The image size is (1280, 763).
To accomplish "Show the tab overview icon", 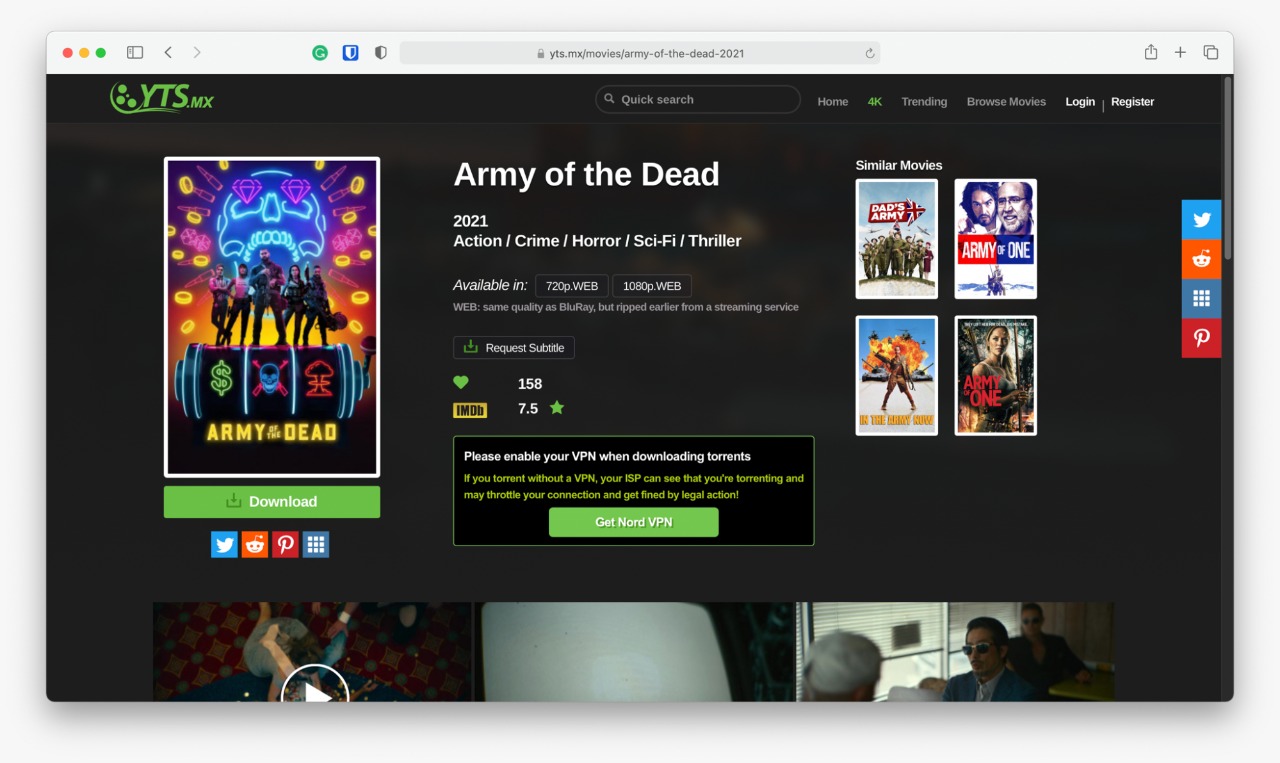I will pyautogui.click(x=1210, y=52).
